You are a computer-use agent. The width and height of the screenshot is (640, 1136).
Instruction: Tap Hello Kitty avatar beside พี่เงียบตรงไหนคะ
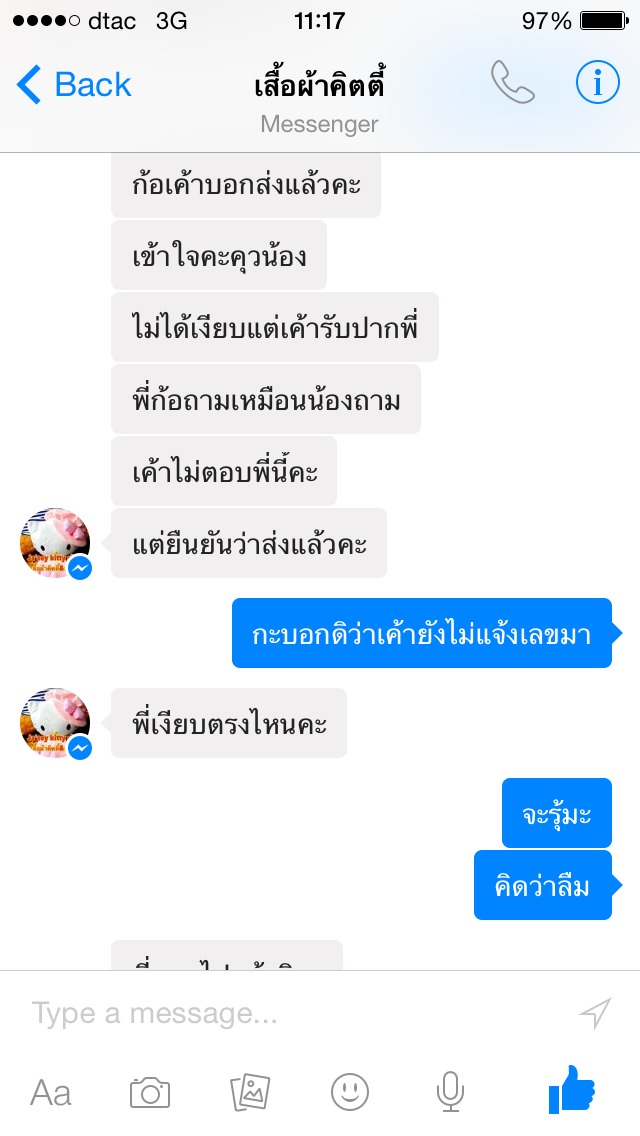click(x=56, y=722)
